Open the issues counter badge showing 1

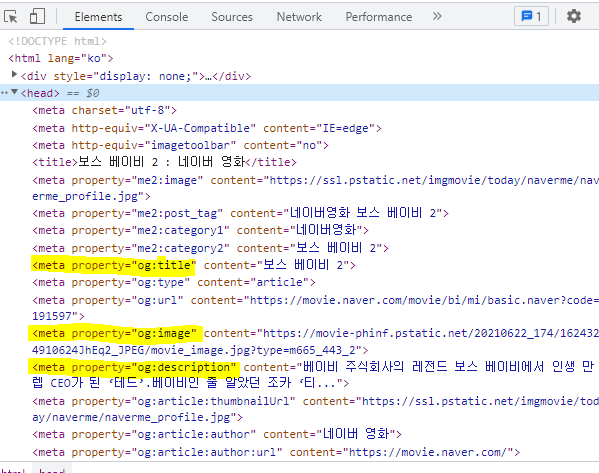coord(531,16)
